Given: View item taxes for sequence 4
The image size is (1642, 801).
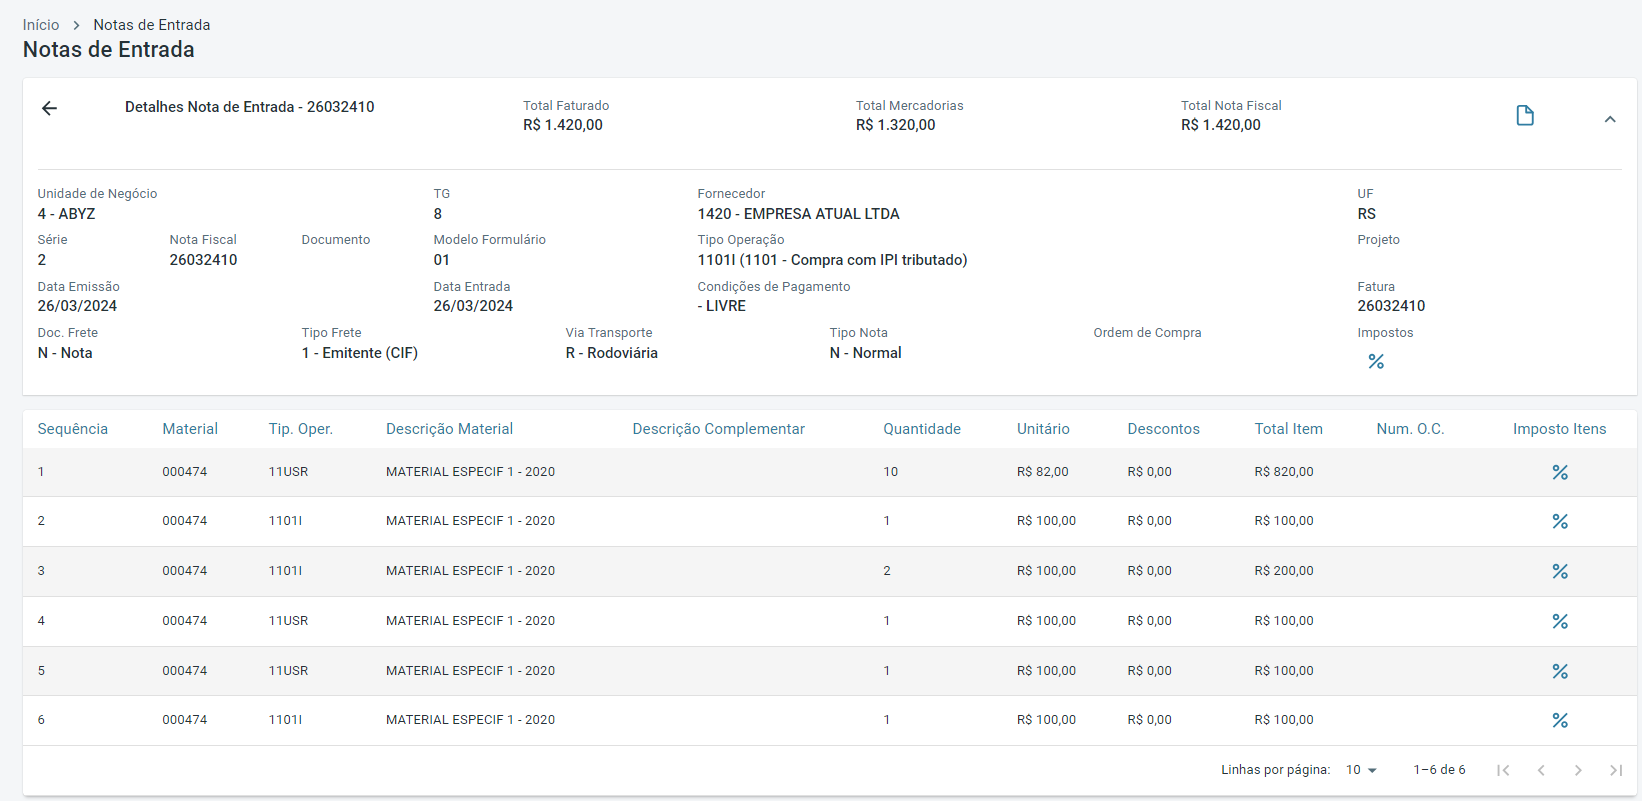Looking at the screenshot, I should pyautogui.click(x=1559, y=621).
